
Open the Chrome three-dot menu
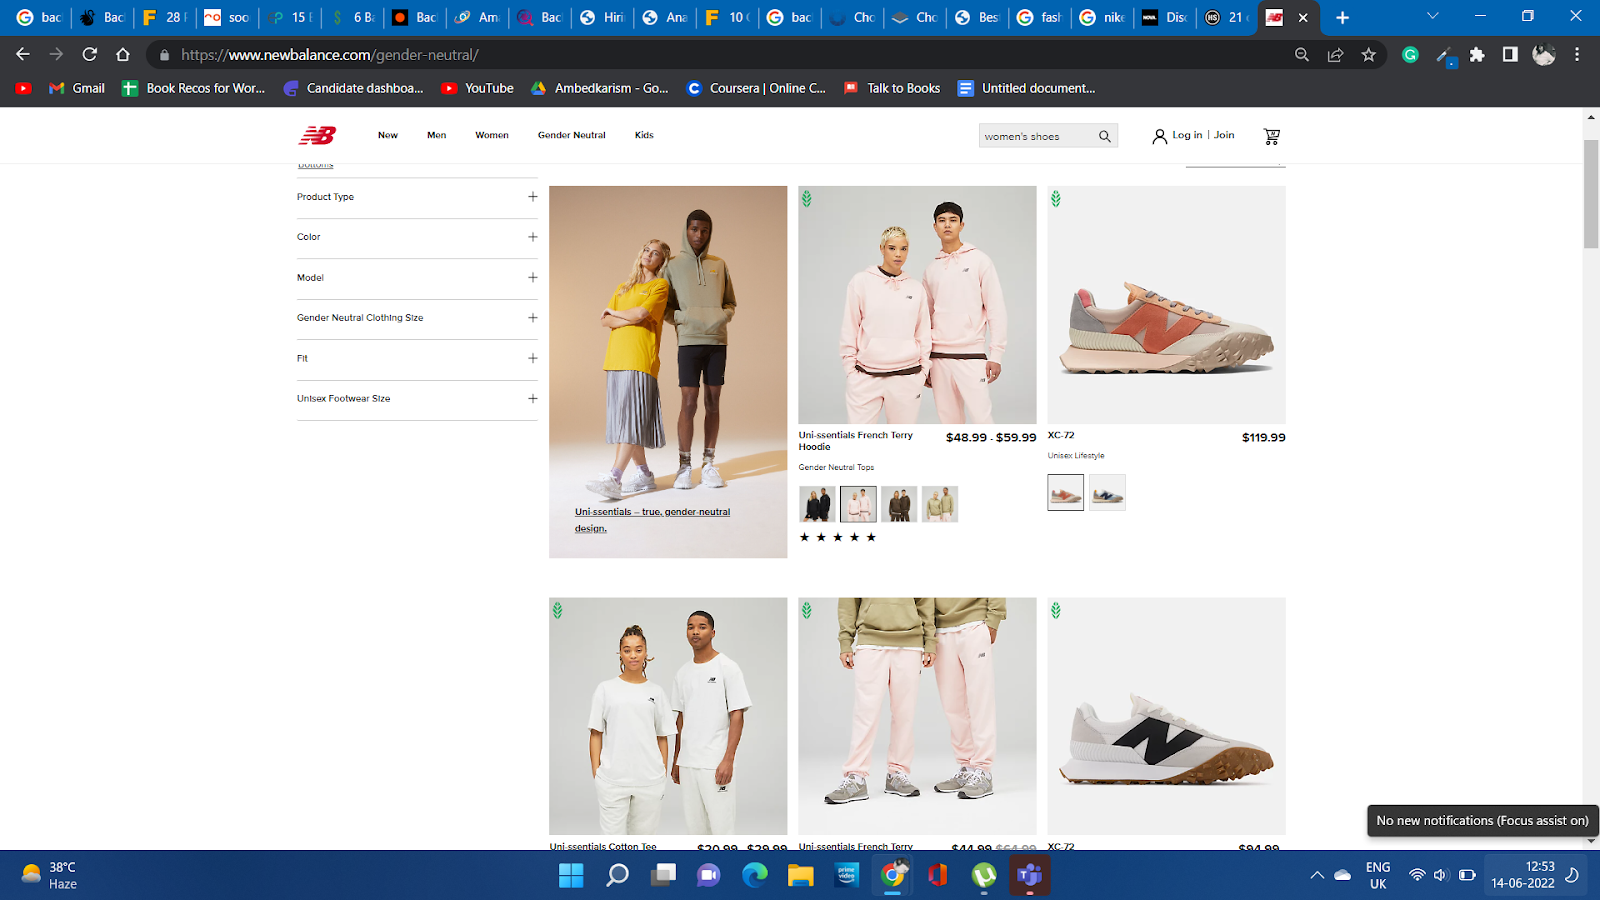tap(1577, 55)
